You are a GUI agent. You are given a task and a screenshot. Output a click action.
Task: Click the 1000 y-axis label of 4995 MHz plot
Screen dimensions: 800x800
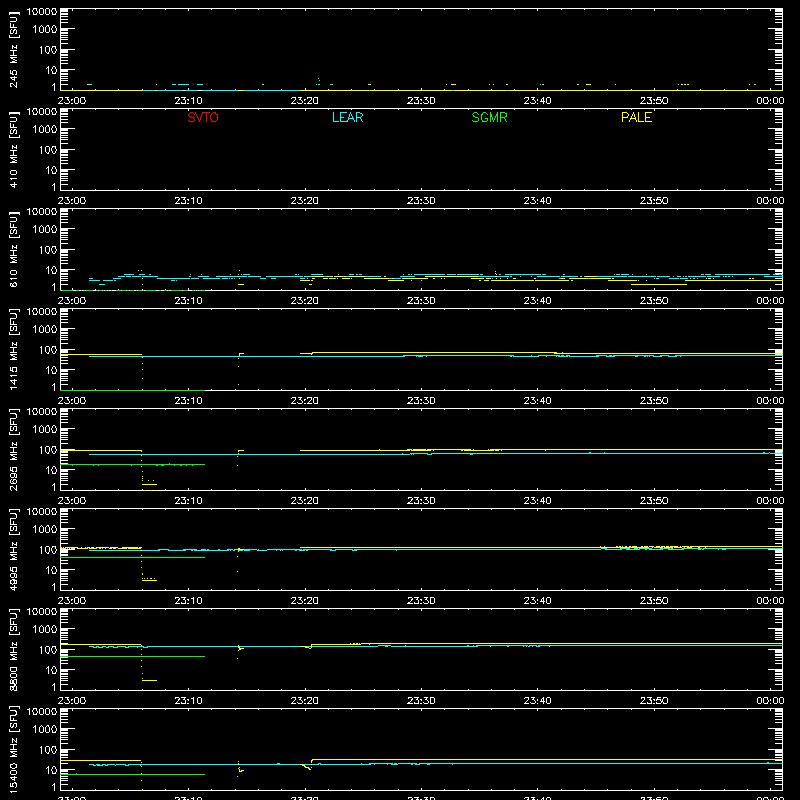coord(45,530)
